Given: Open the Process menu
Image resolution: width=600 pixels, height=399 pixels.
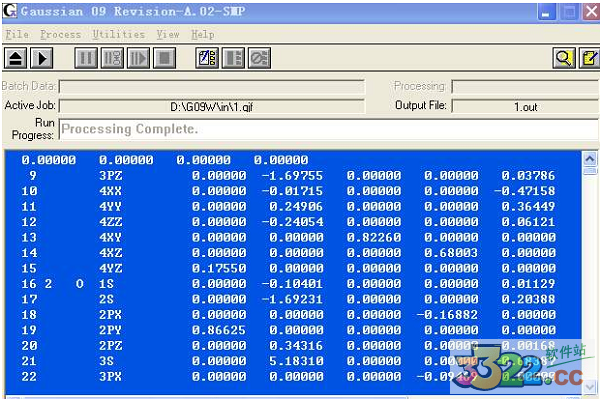Looking at the screenshot, I should pyautogui.click(x=60, y=34).
